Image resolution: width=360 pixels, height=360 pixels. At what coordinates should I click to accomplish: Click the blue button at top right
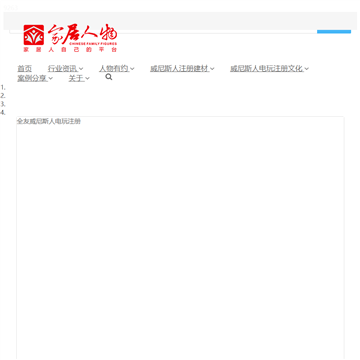[334, 32]
